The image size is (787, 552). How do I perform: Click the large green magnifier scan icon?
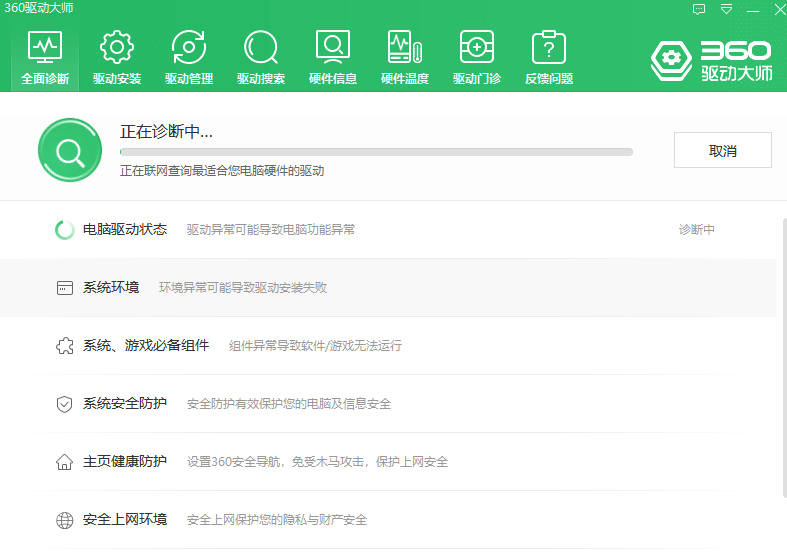pyautogui.click(x=70, y=150)
